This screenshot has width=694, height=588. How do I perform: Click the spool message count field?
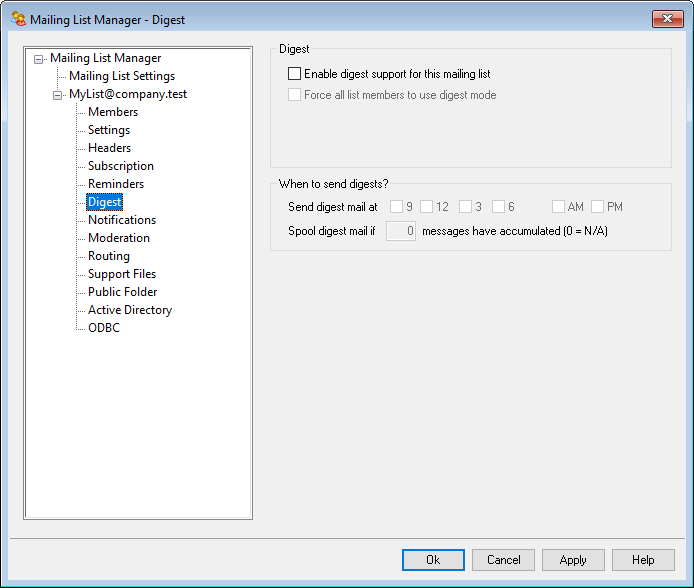(401, 231)
